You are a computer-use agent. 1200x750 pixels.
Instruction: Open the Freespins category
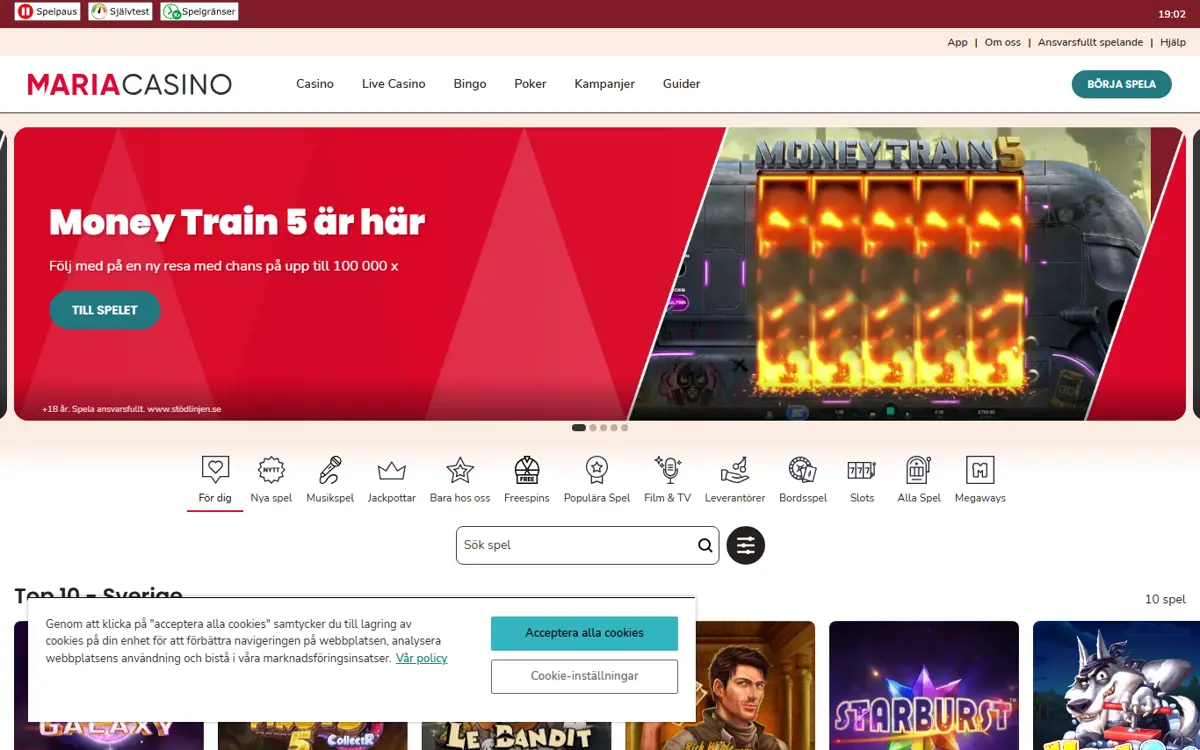[527, 480]
